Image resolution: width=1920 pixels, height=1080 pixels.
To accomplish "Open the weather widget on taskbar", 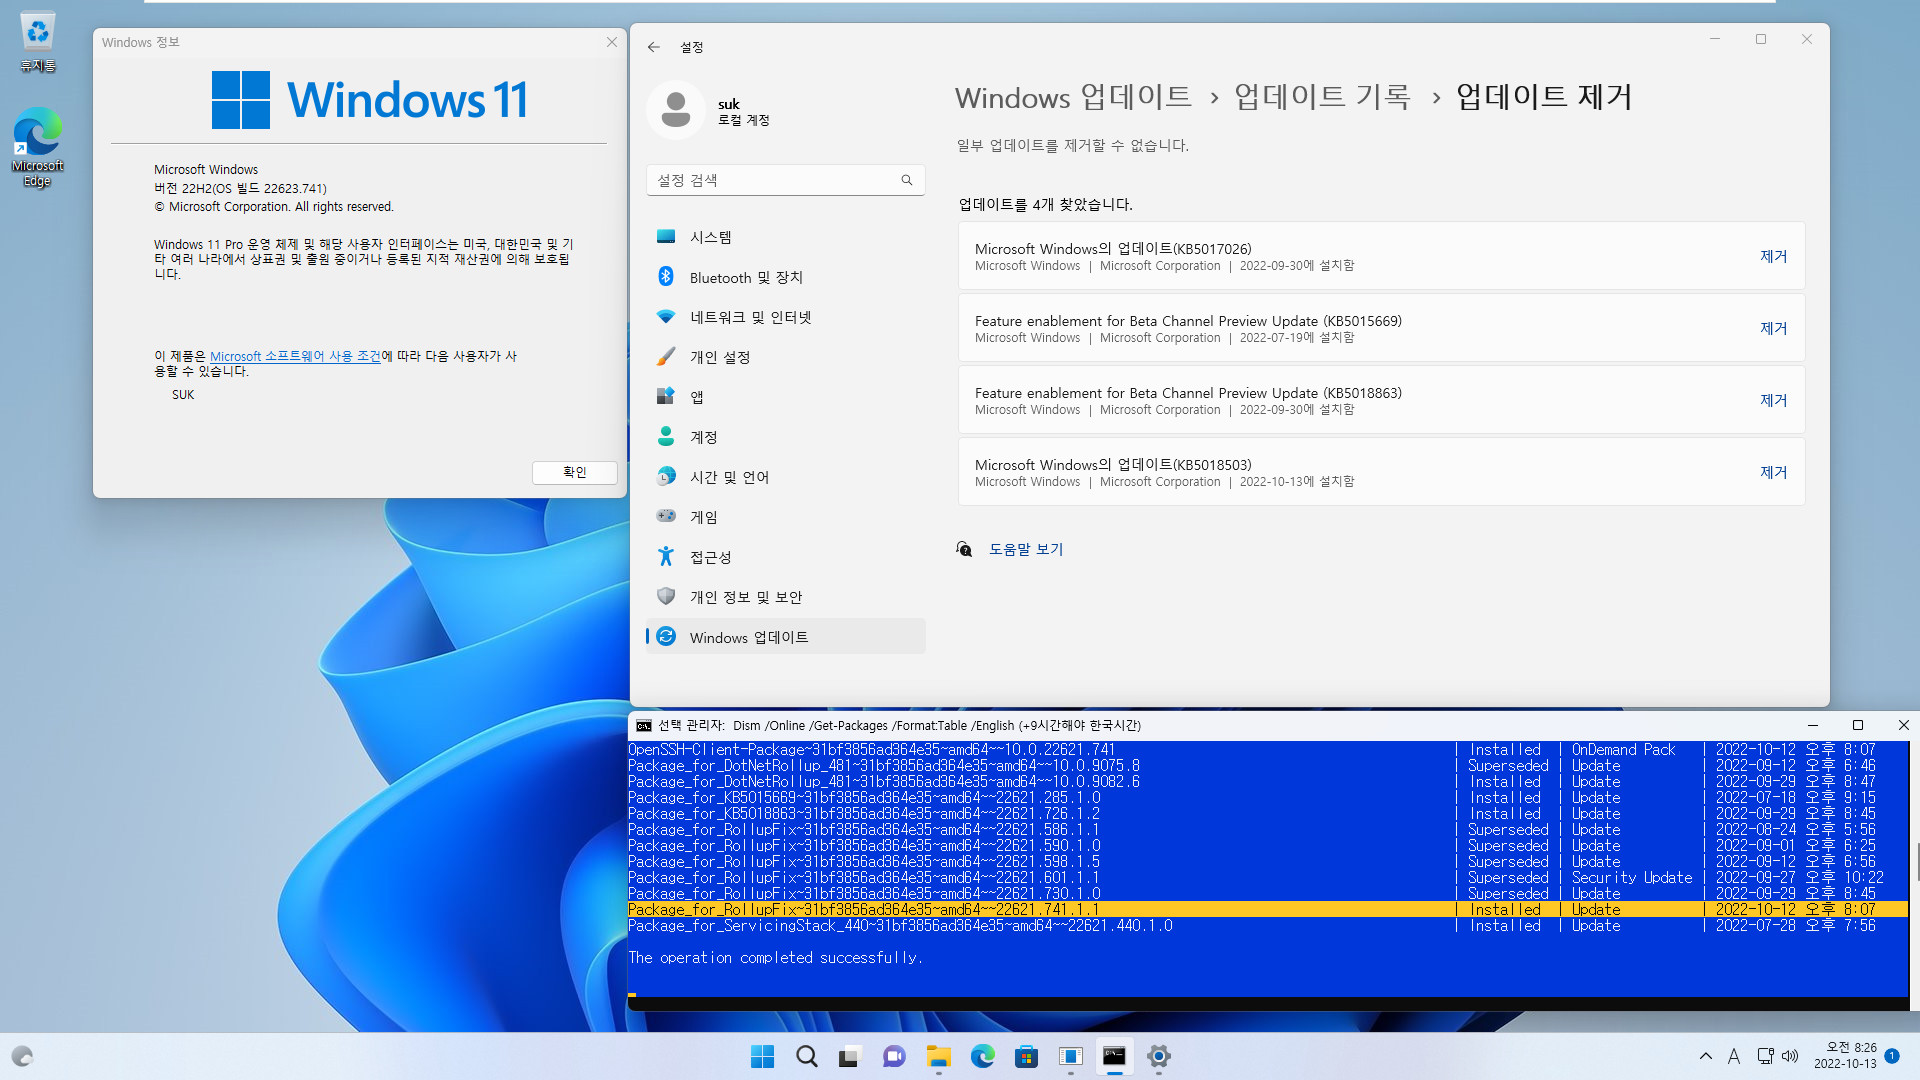I will [22, 1056].
